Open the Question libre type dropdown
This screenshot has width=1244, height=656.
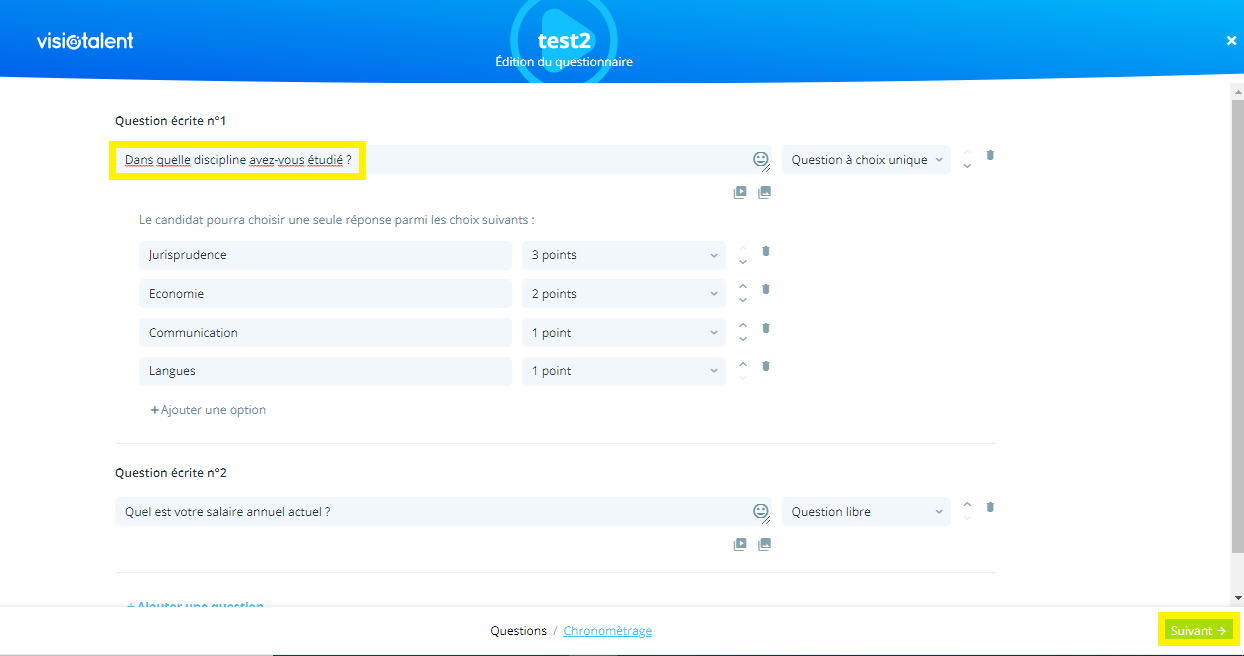pyautogui.click(x=866, y=512)
